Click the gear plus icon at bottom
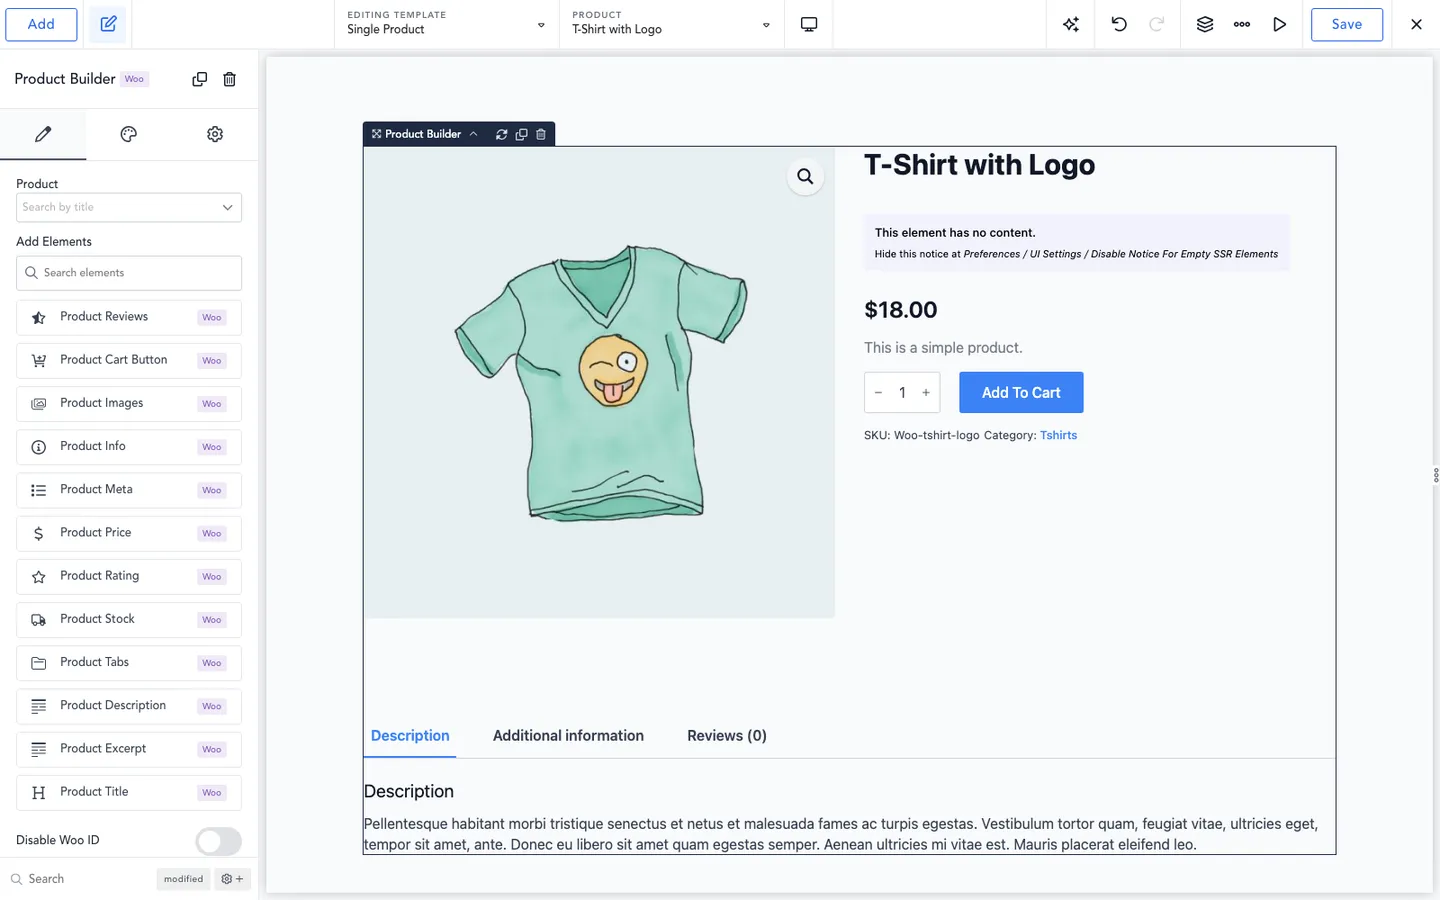 [232, 879]
